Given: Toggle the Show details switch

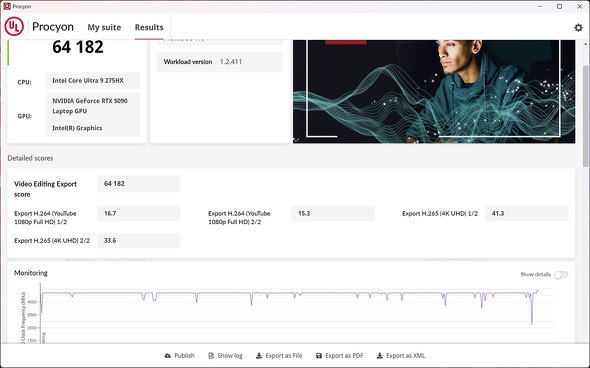Looking at the screenshot, I should click(x=561, y=275).
